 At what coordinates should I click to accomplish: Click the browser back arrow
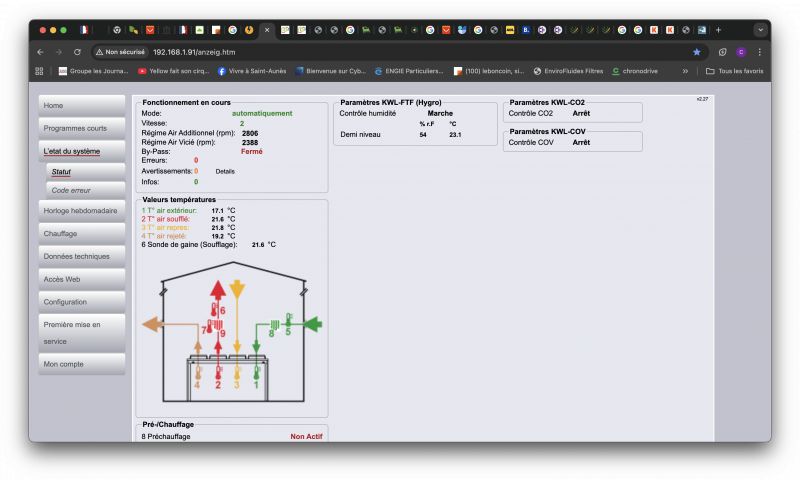(40, 51)
